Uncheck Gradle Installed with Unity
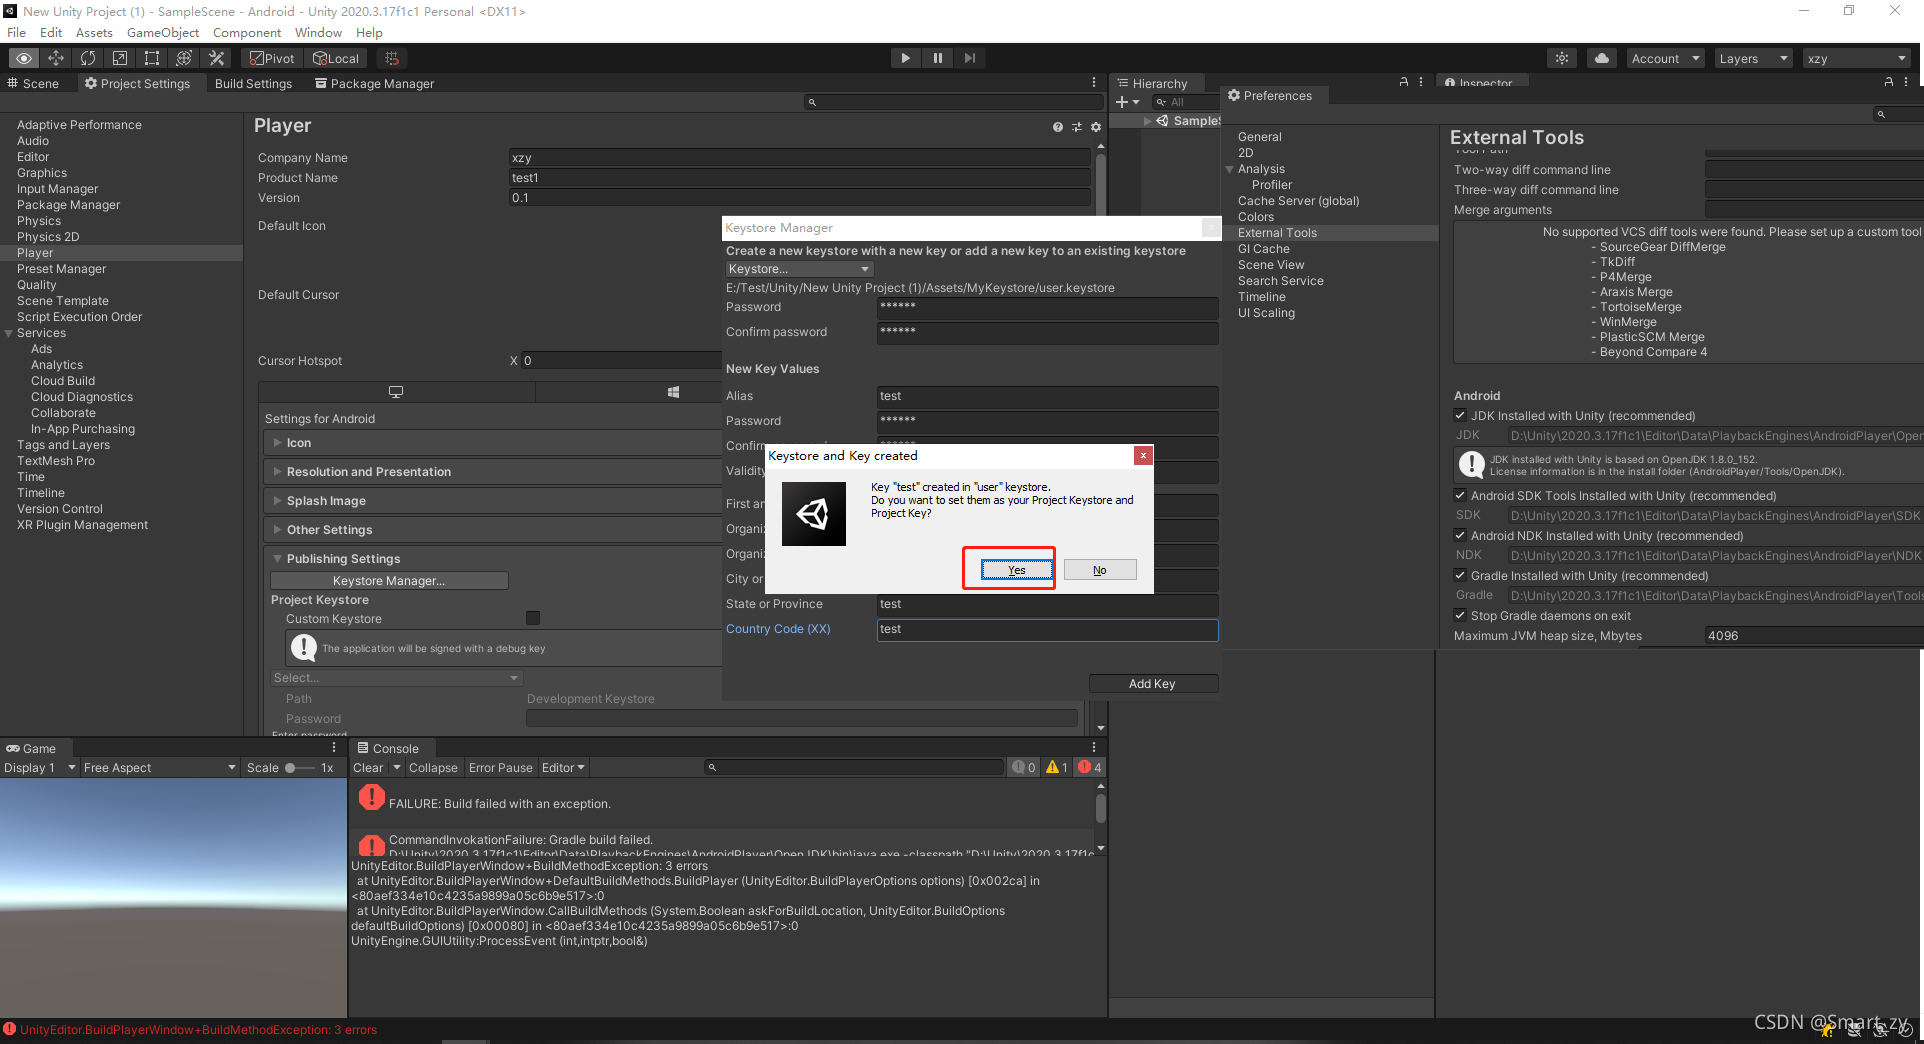The image size is (1924, 1044). 1460,575
